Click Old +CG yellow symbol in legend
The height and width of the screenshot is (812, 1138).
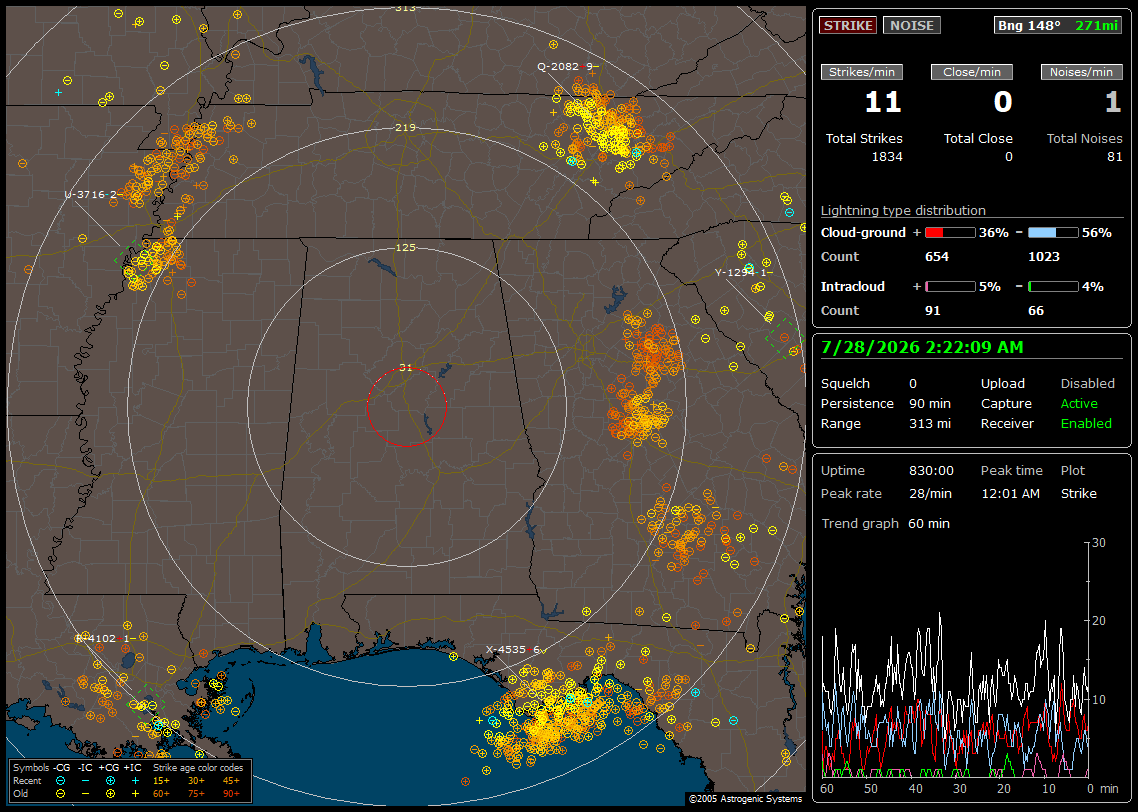click(x=110, y=794)
